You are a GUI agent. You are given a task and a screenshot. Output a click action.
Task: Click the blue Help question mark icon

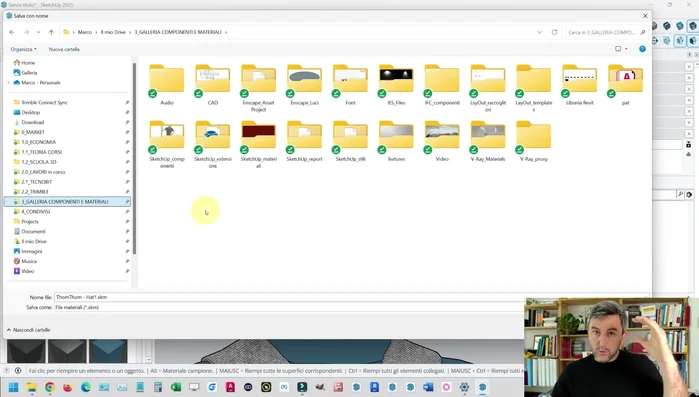(642, 49)
